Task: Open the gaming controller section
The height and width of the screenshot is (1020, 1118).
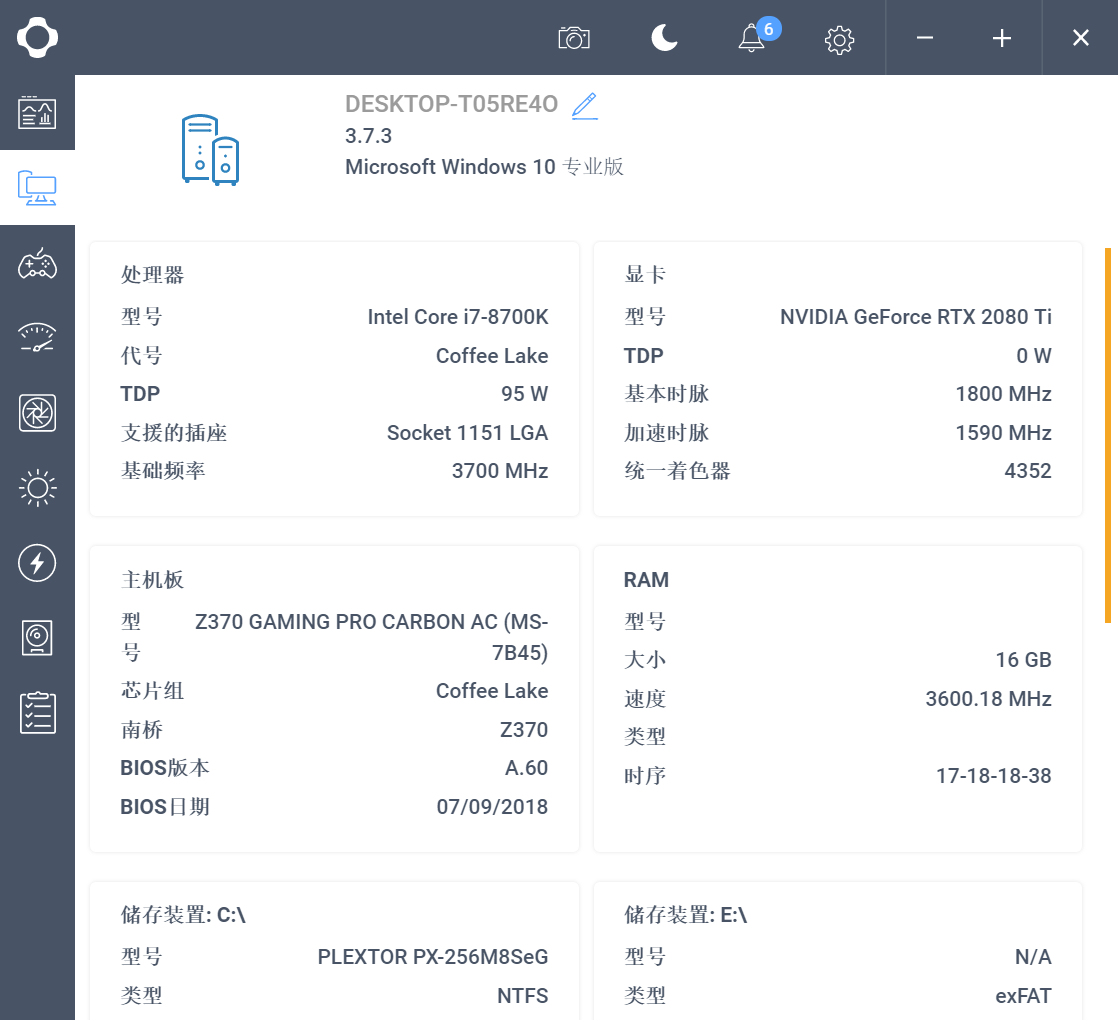Action: [x=37, y=264]
